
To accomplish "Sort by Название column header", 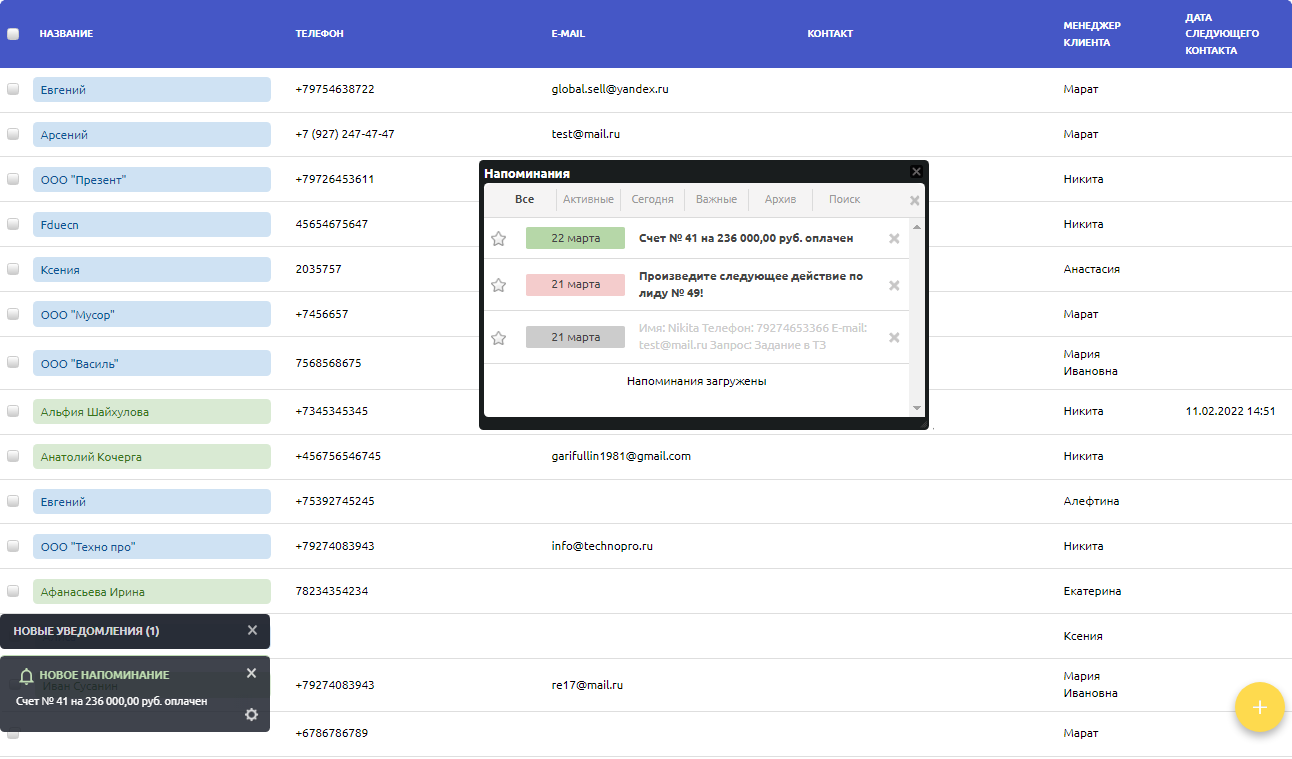I will click(x=66, y=34).
